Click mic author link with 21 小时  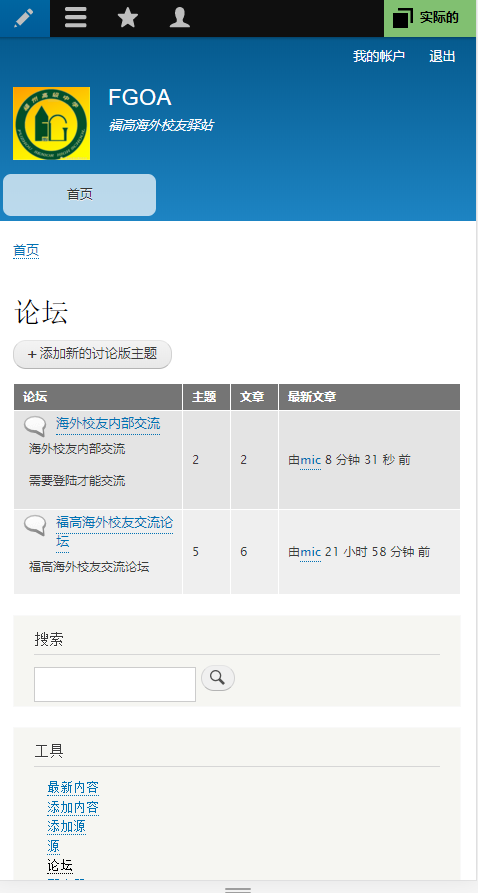[x=311, y=552]
